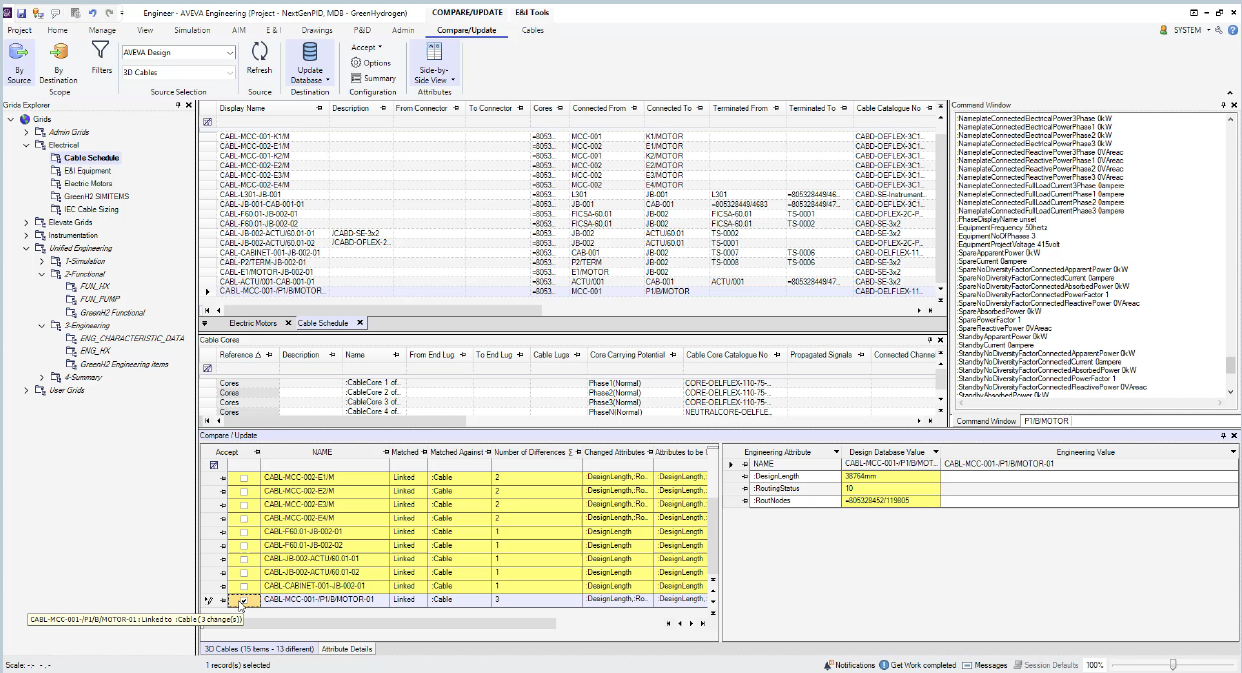Click the Redo arrow in title bar
The image size is (1242, 673).
pyautogui.click(x=108, y=13)
